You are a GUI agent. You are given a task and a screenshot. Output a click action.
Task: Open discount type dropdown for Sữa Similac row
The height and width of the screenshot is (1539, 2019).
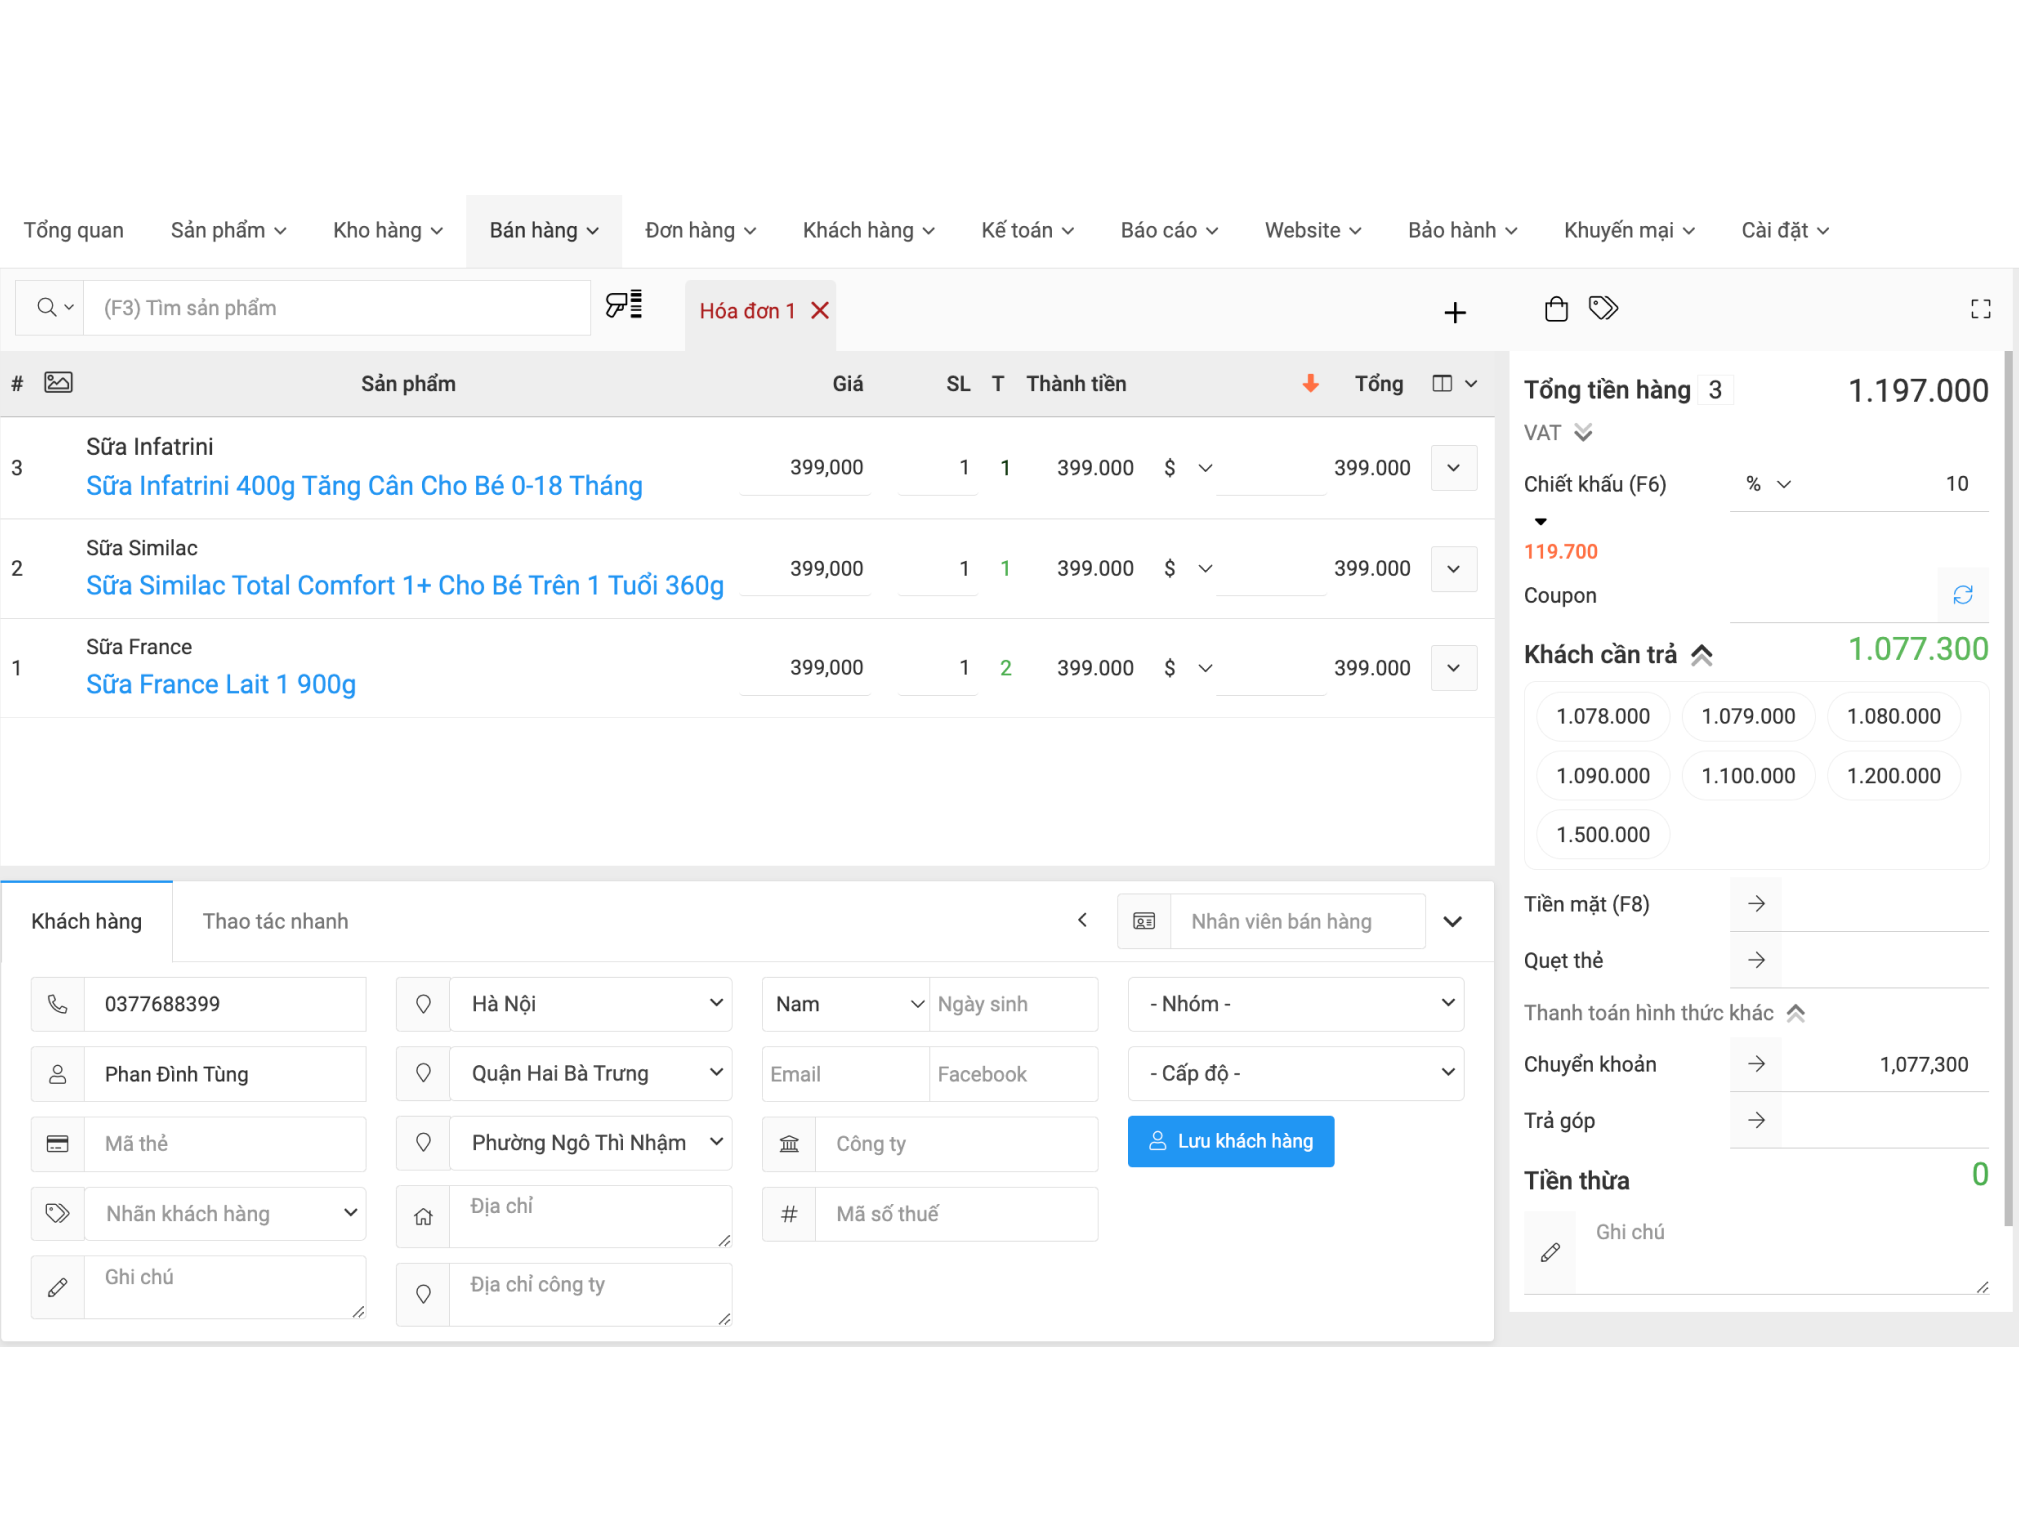pyautogui.click(x=1187, y=568)
